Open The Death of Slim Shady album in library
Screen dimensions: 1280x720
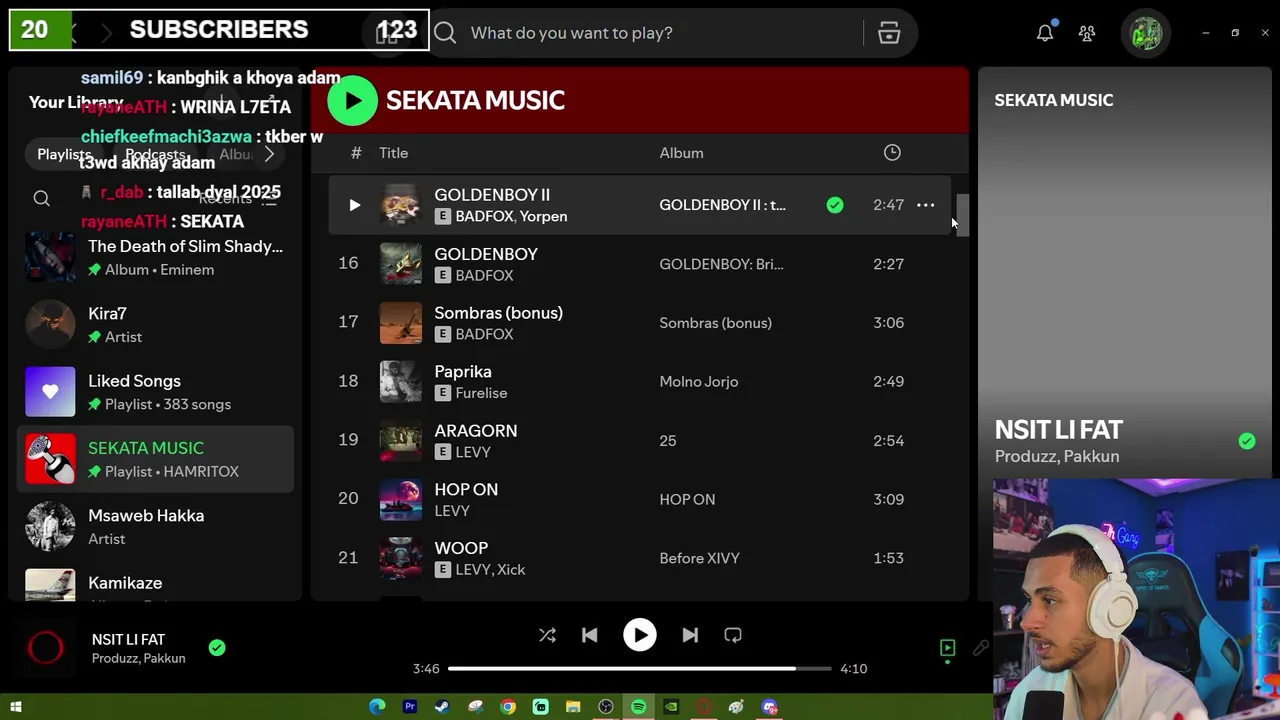pos(155,257)
